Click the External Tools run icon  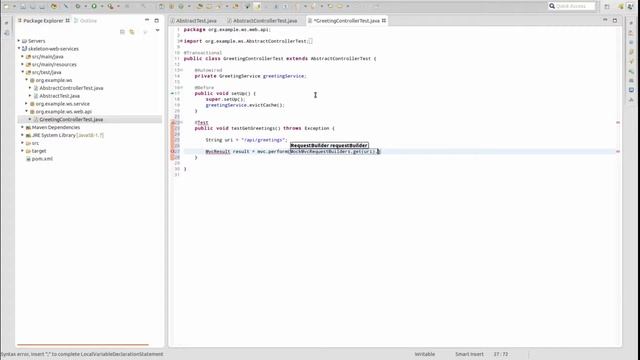pos(110,6)
